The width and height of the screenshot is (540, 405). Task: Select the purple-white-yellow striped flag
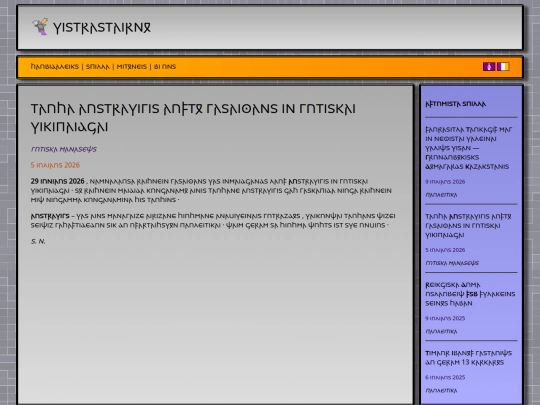click(503, 66)
